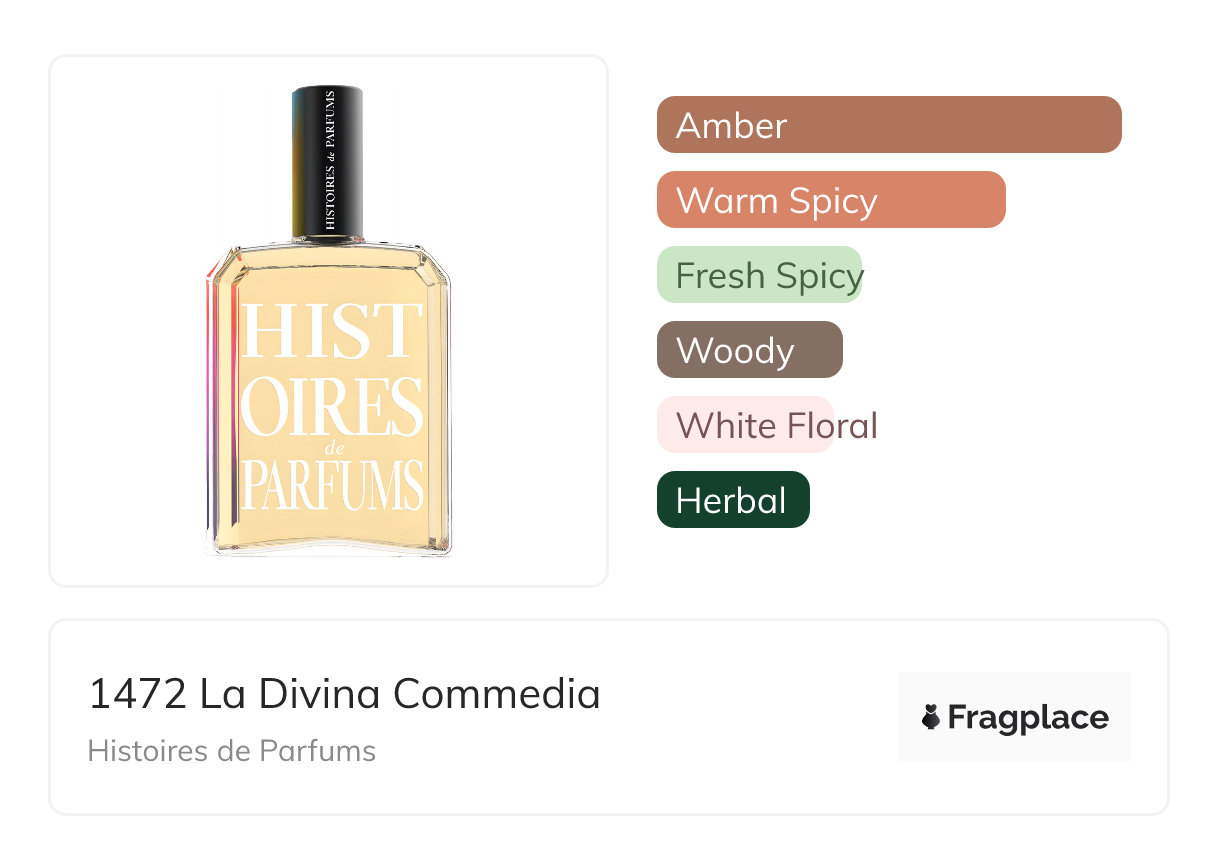Select the White Floral accord bar
The height and width of the screenshot is (864, 1218).
coord(745,425)
